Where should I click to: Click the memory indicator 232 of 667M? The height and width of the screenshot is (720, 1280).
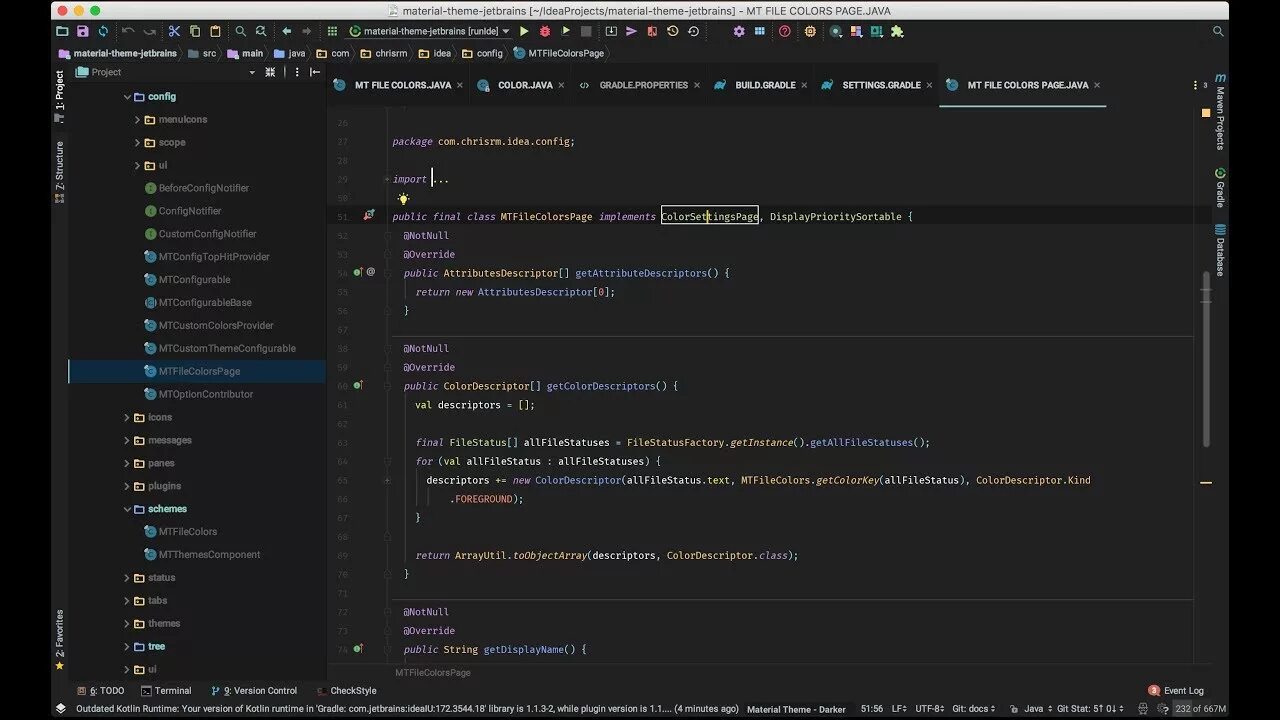(1198, 708)
